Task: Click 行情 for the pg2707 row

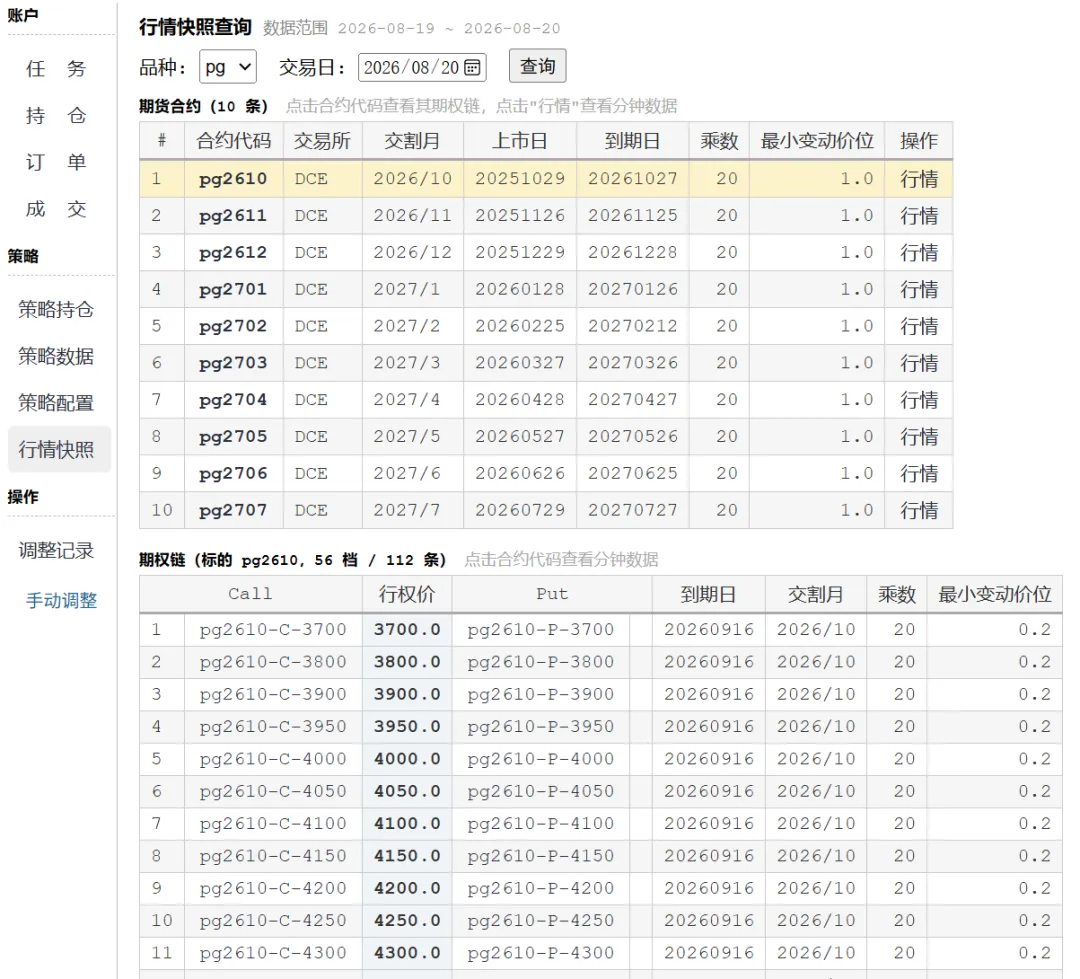Action: point(919,511)
